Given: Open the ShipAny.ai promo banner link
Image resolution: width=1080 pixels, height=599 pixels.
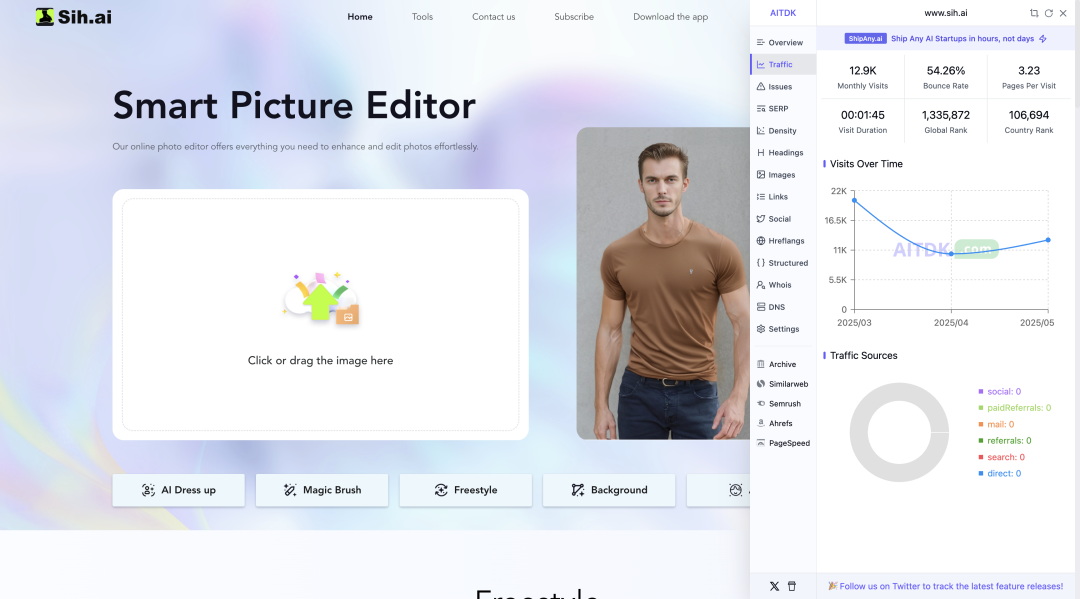Looking at the screenshot, I should [945, 39].
